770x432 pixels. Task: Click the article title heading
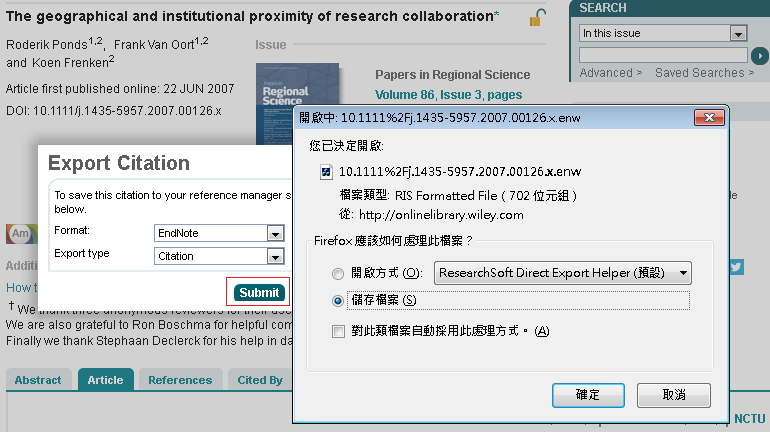point(252,16)
